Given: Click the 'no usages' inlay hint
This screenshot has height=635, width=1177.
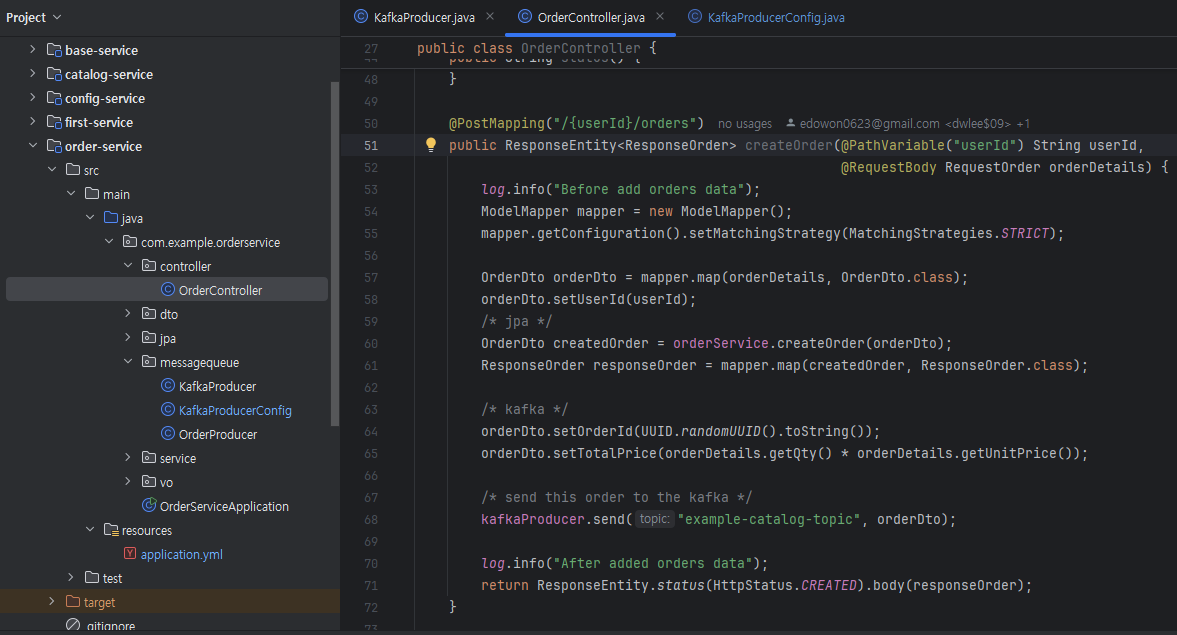Looking at the screenshot, I should [745, 124].
